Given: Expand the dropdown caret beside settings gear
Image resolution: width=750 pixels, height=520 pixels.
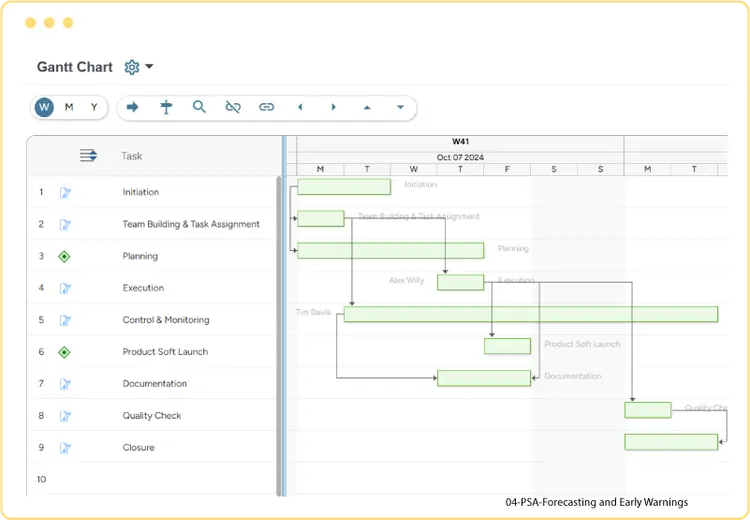Looking at the screenshot, I should (x=149, y=66).
